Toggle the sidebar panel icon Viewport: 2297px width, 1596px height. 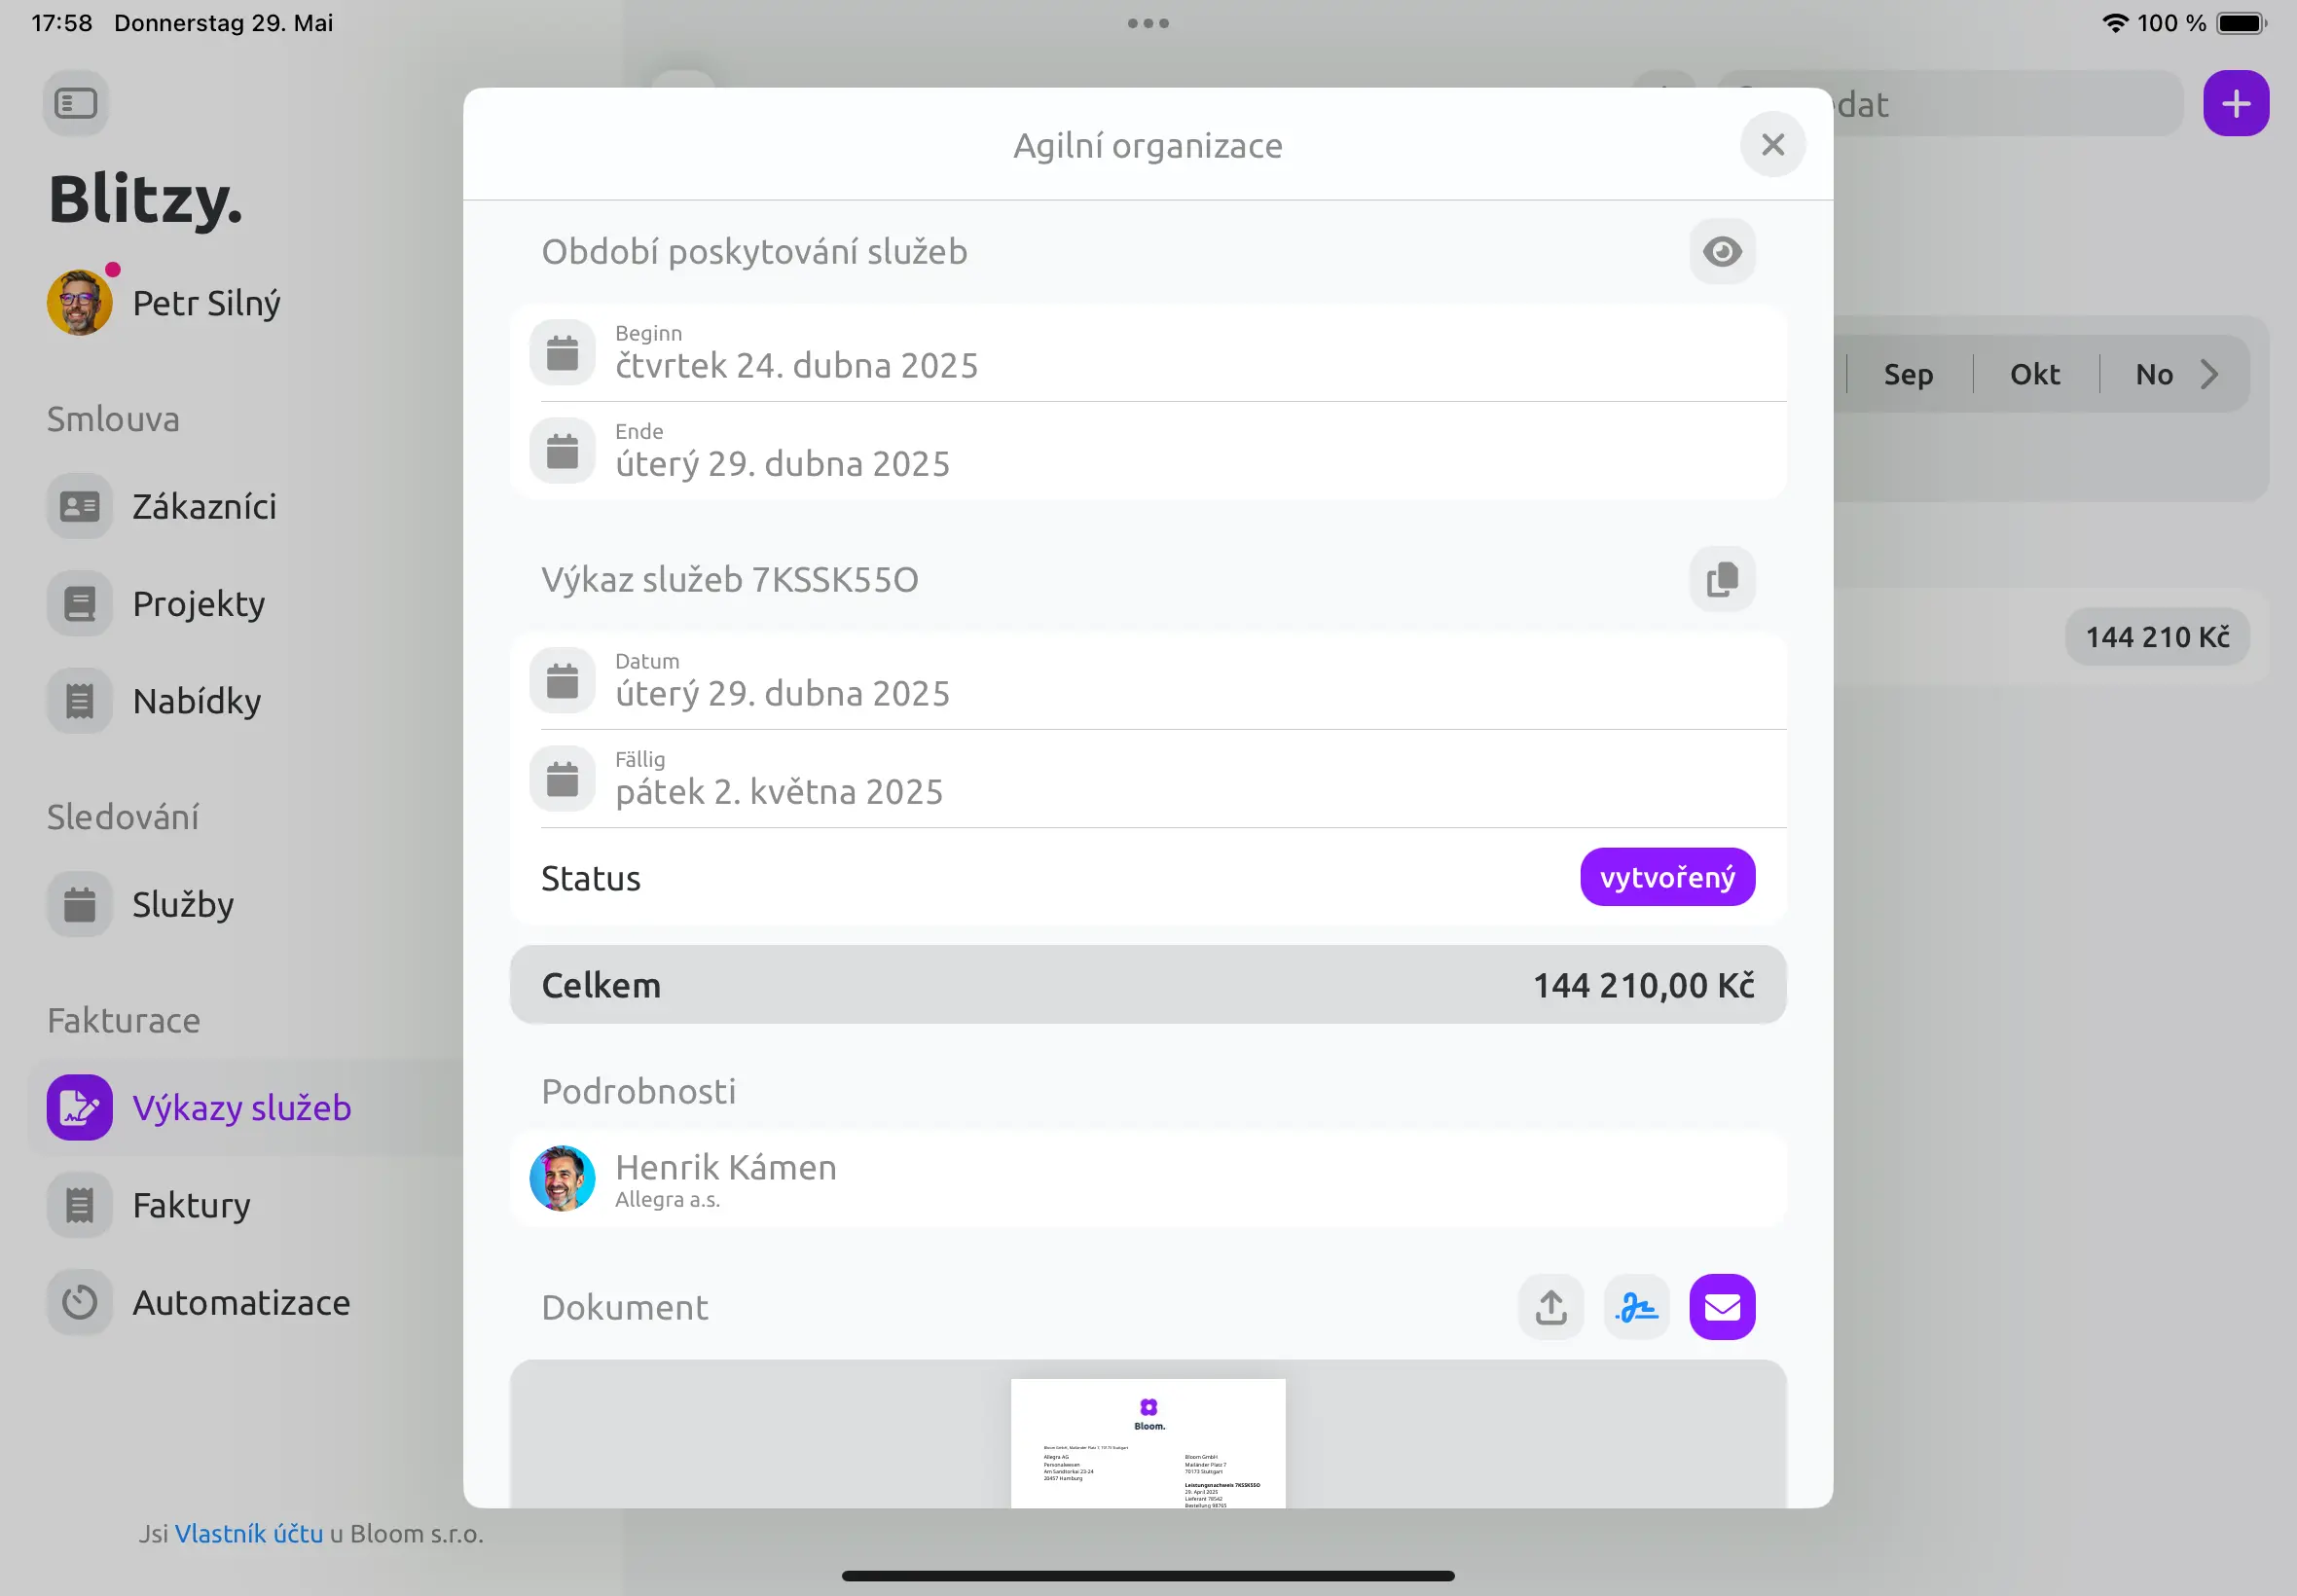click(x=76, y=103)
